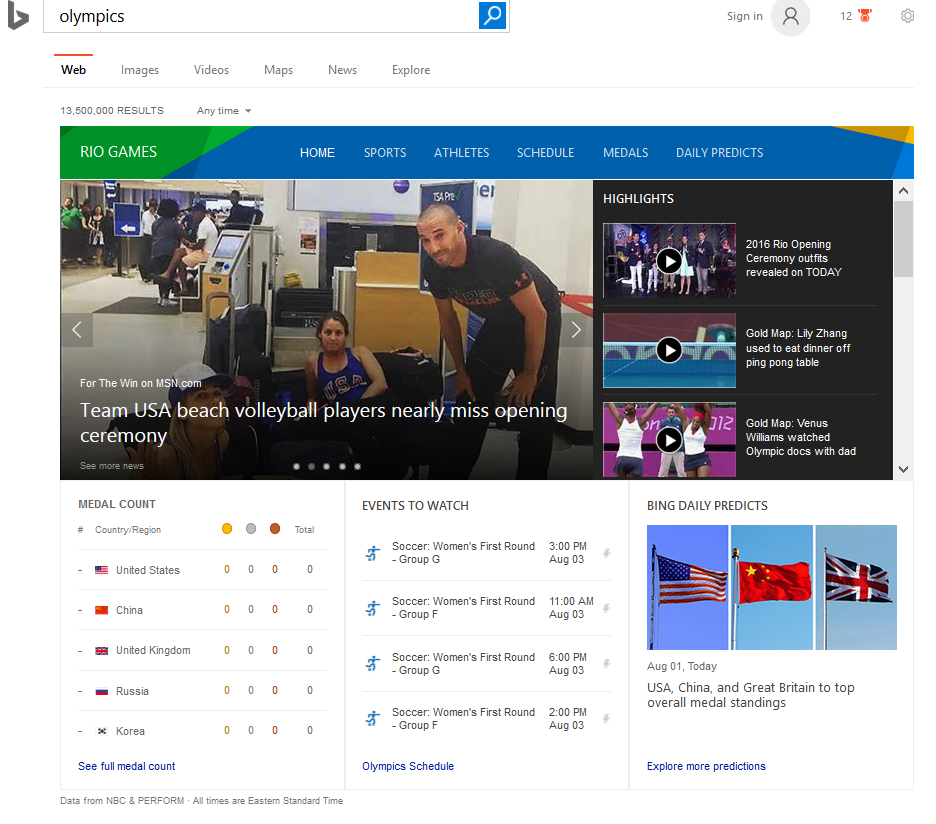936x824 pixels.
Task: Click the highlights scrollbar down arrow
Action: pos(903,469)
